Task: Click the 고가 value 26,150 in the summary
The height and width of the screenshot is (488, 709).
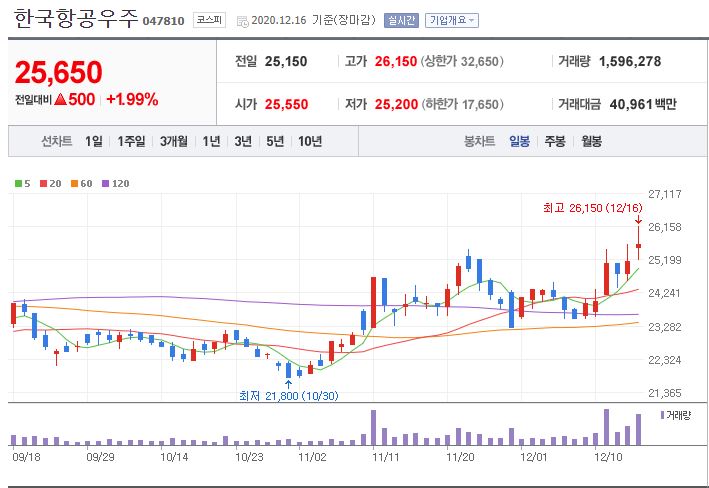Action: pos(396,62)
